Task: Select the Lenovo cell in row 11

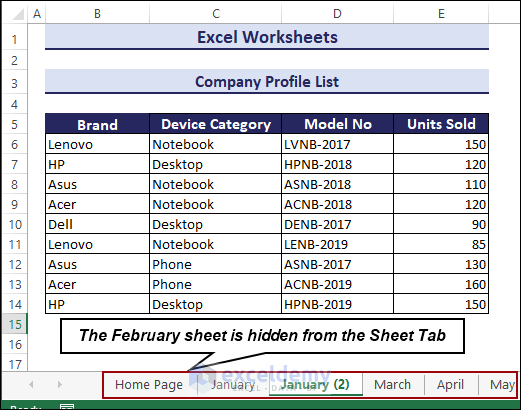Action: (97, 244)
